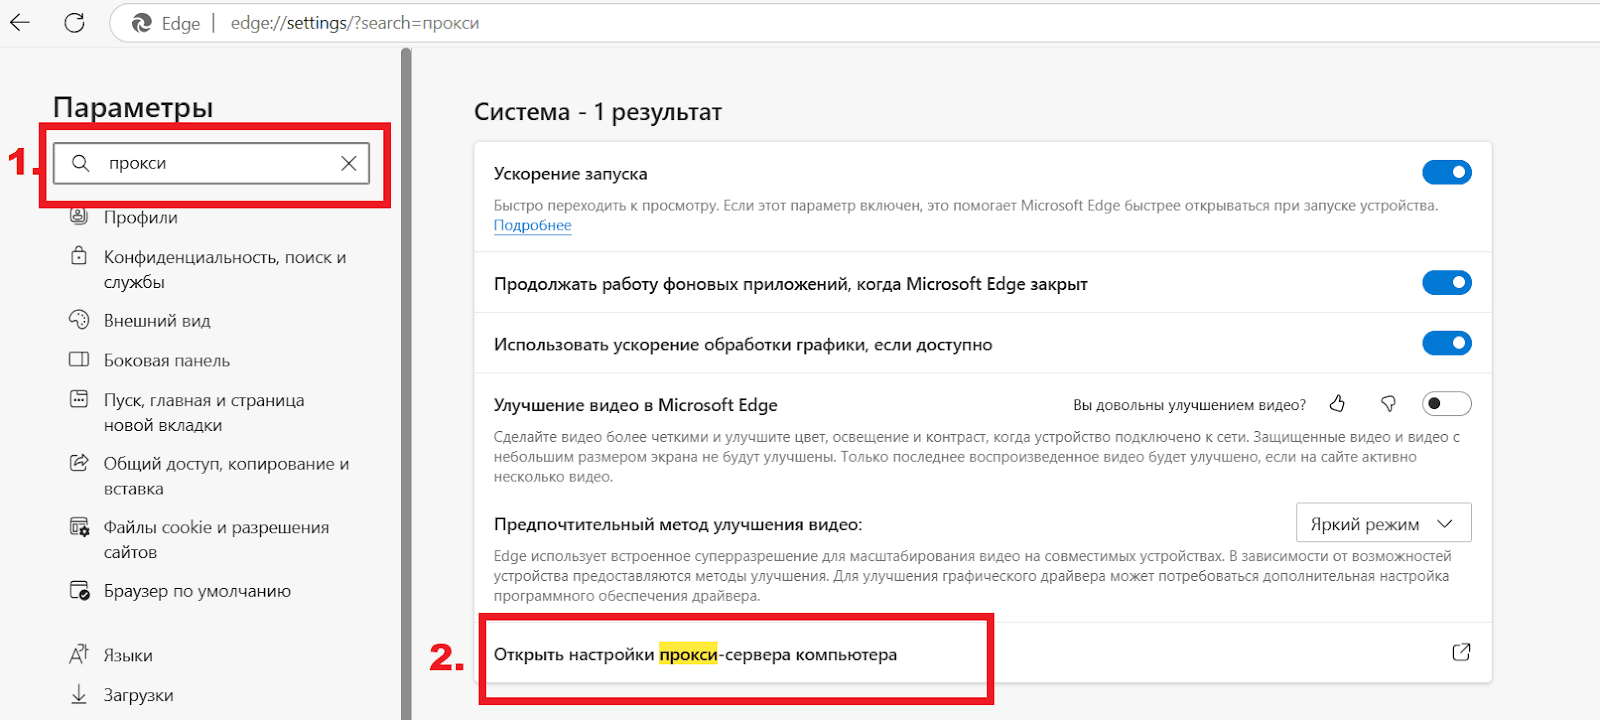Click the download arrow icon beside Загрузки
The height and width of the screenshot is (720, 1600).
tap(79, 694)
